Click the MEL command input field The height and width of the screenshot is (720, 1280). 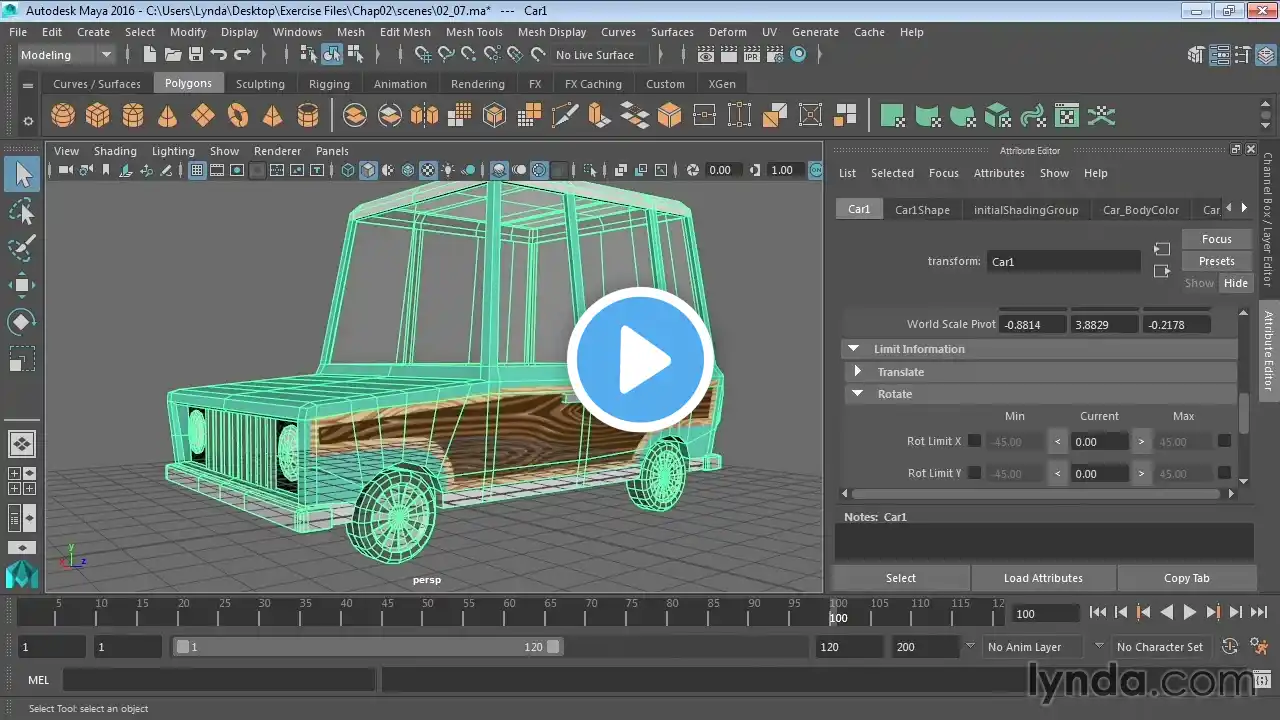219,680
